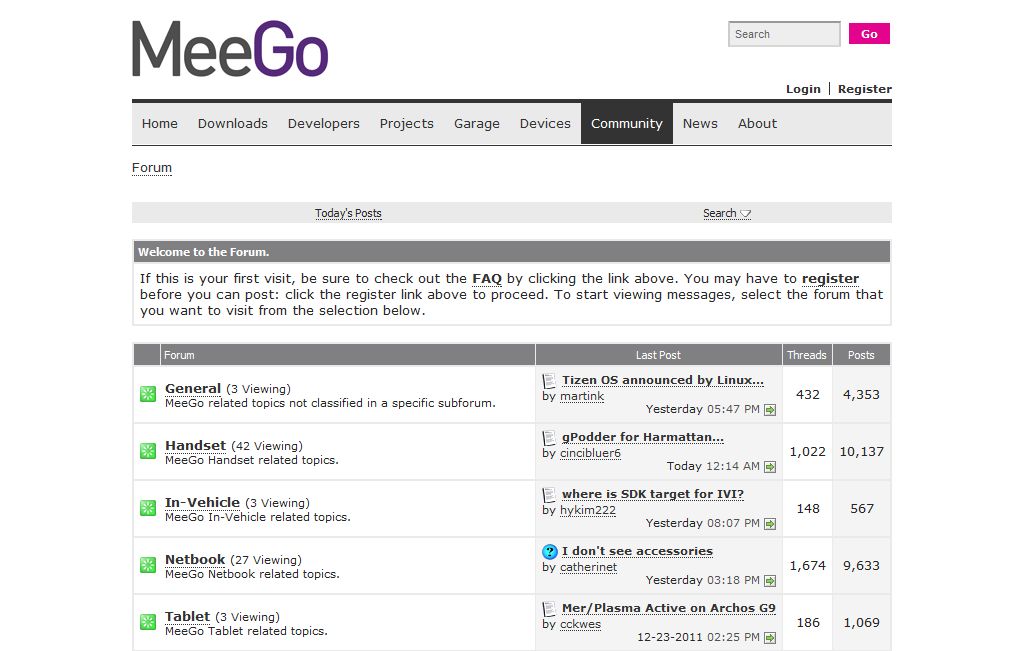Select the Community menu item
The height and width of the screenshot is (651, 1024).
[626, 123]
